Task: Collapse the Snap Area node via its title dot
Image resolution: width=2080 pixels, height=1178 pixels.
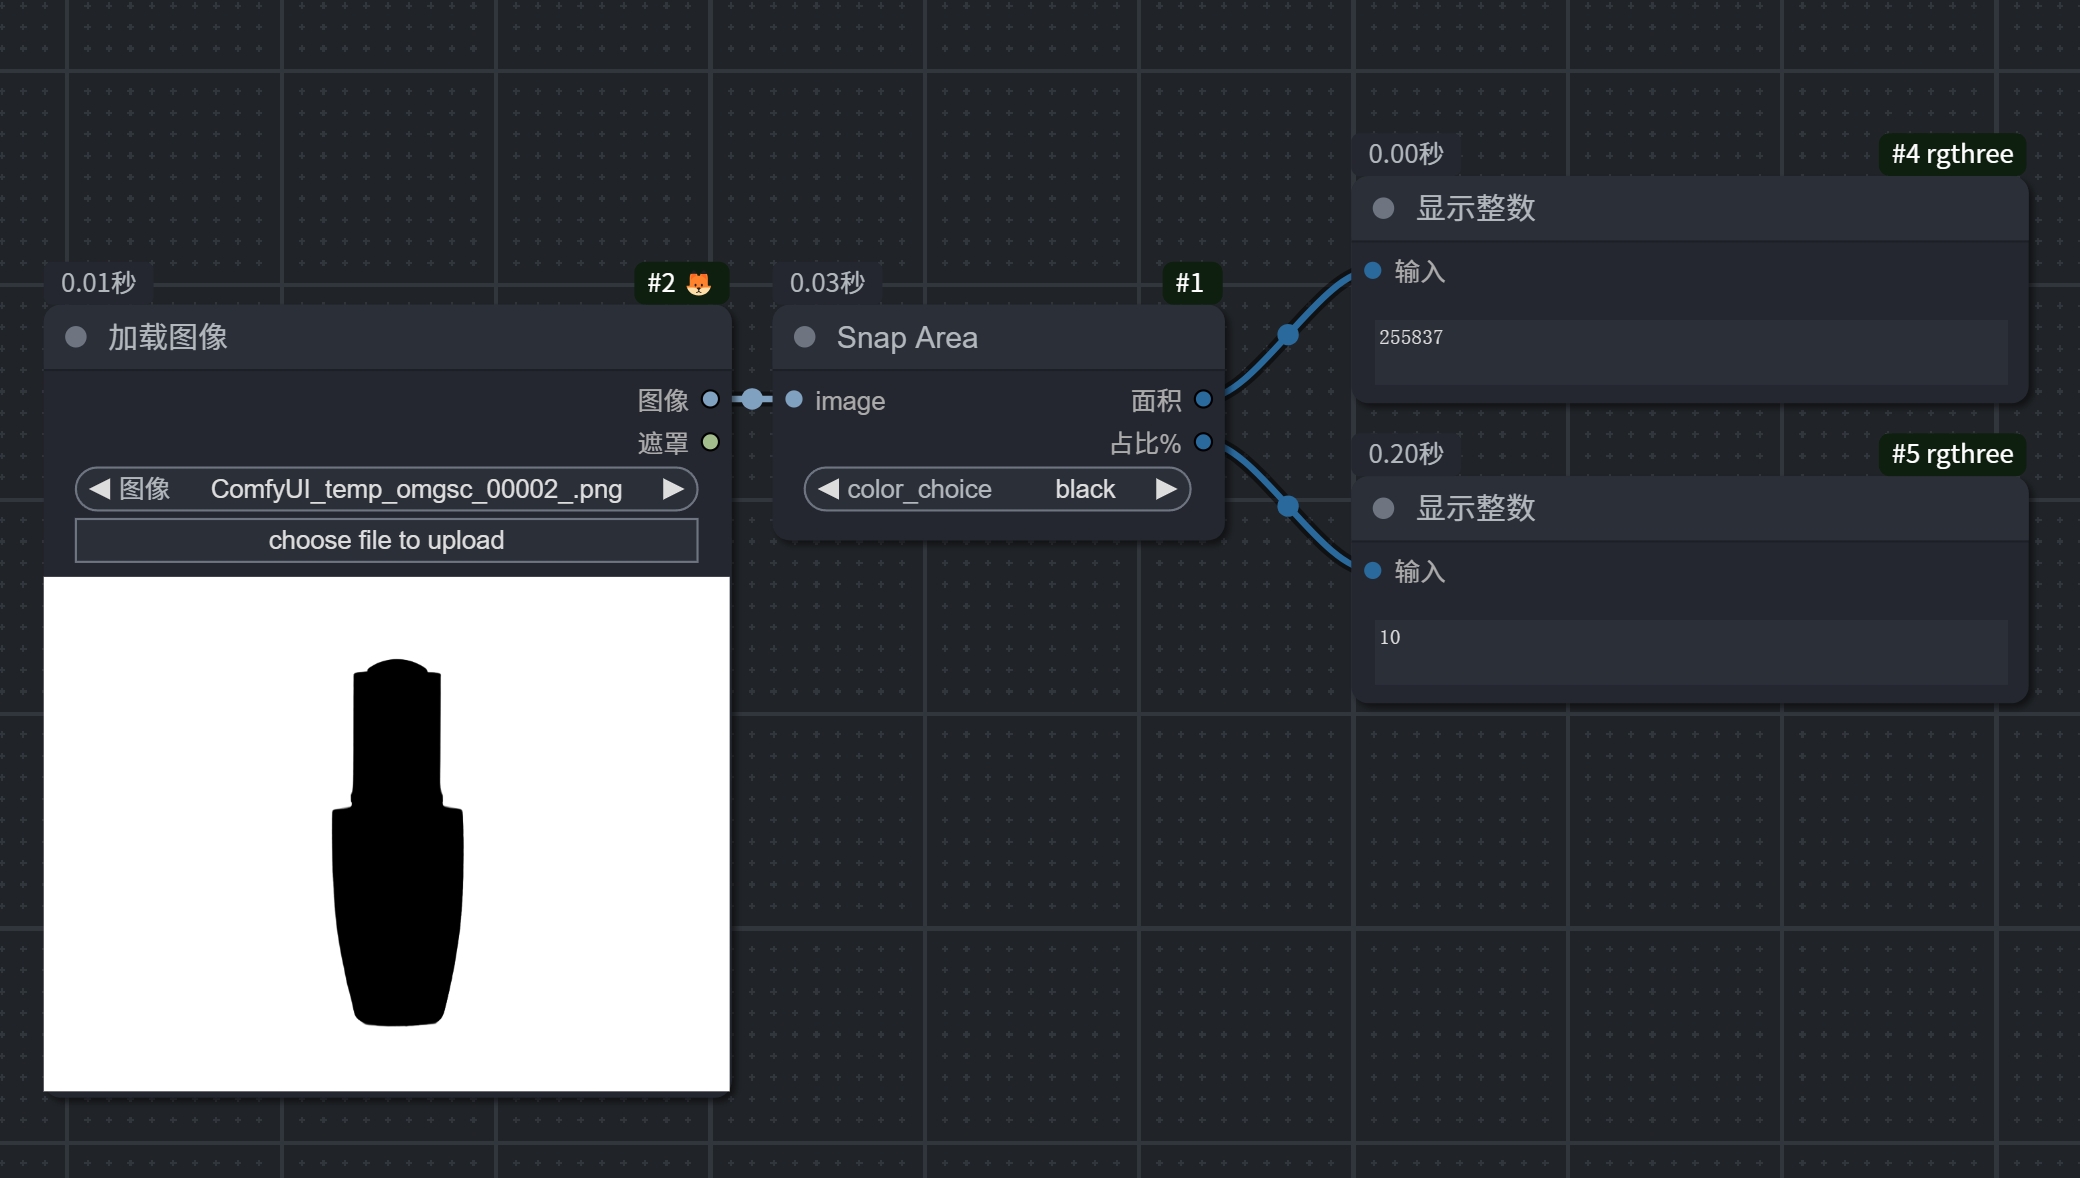Action: (x=805, y=337)
